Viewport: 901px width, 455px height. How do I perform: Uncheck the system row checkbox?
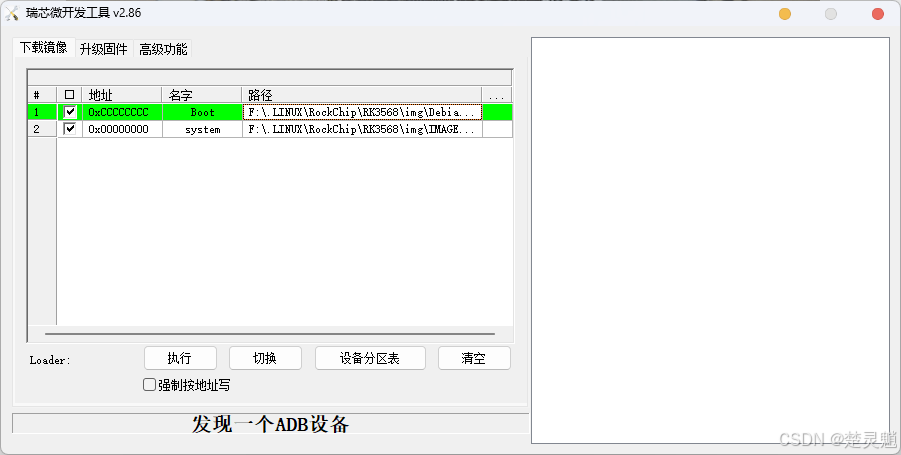tap(70, 129)
